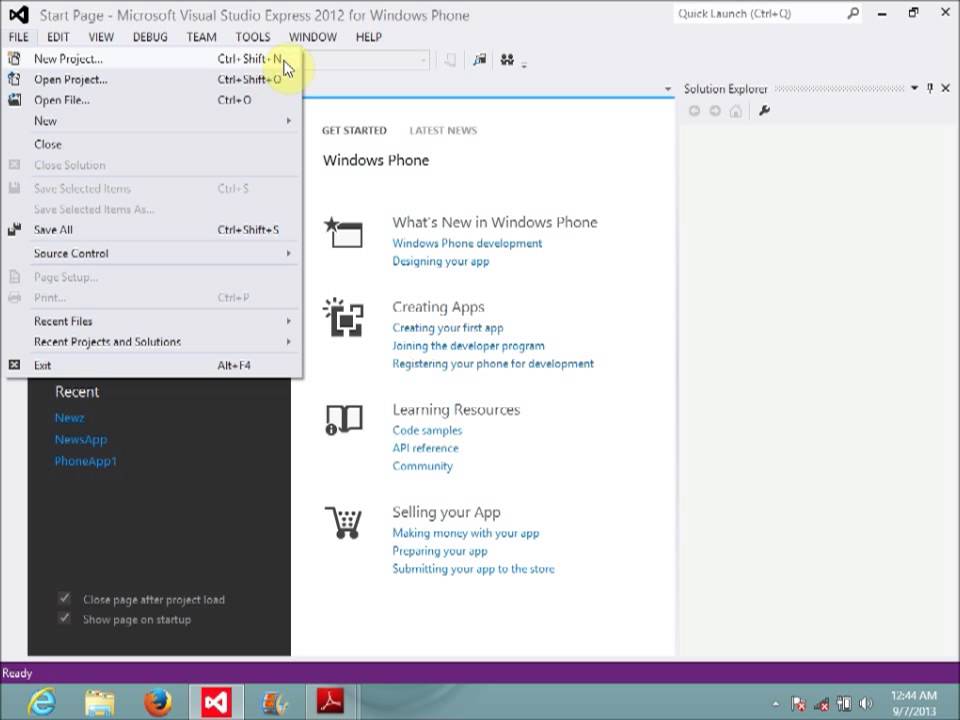Click the Quick Launch magnifier icon
This screenshot has width=960, height=720.
(852, 13)
